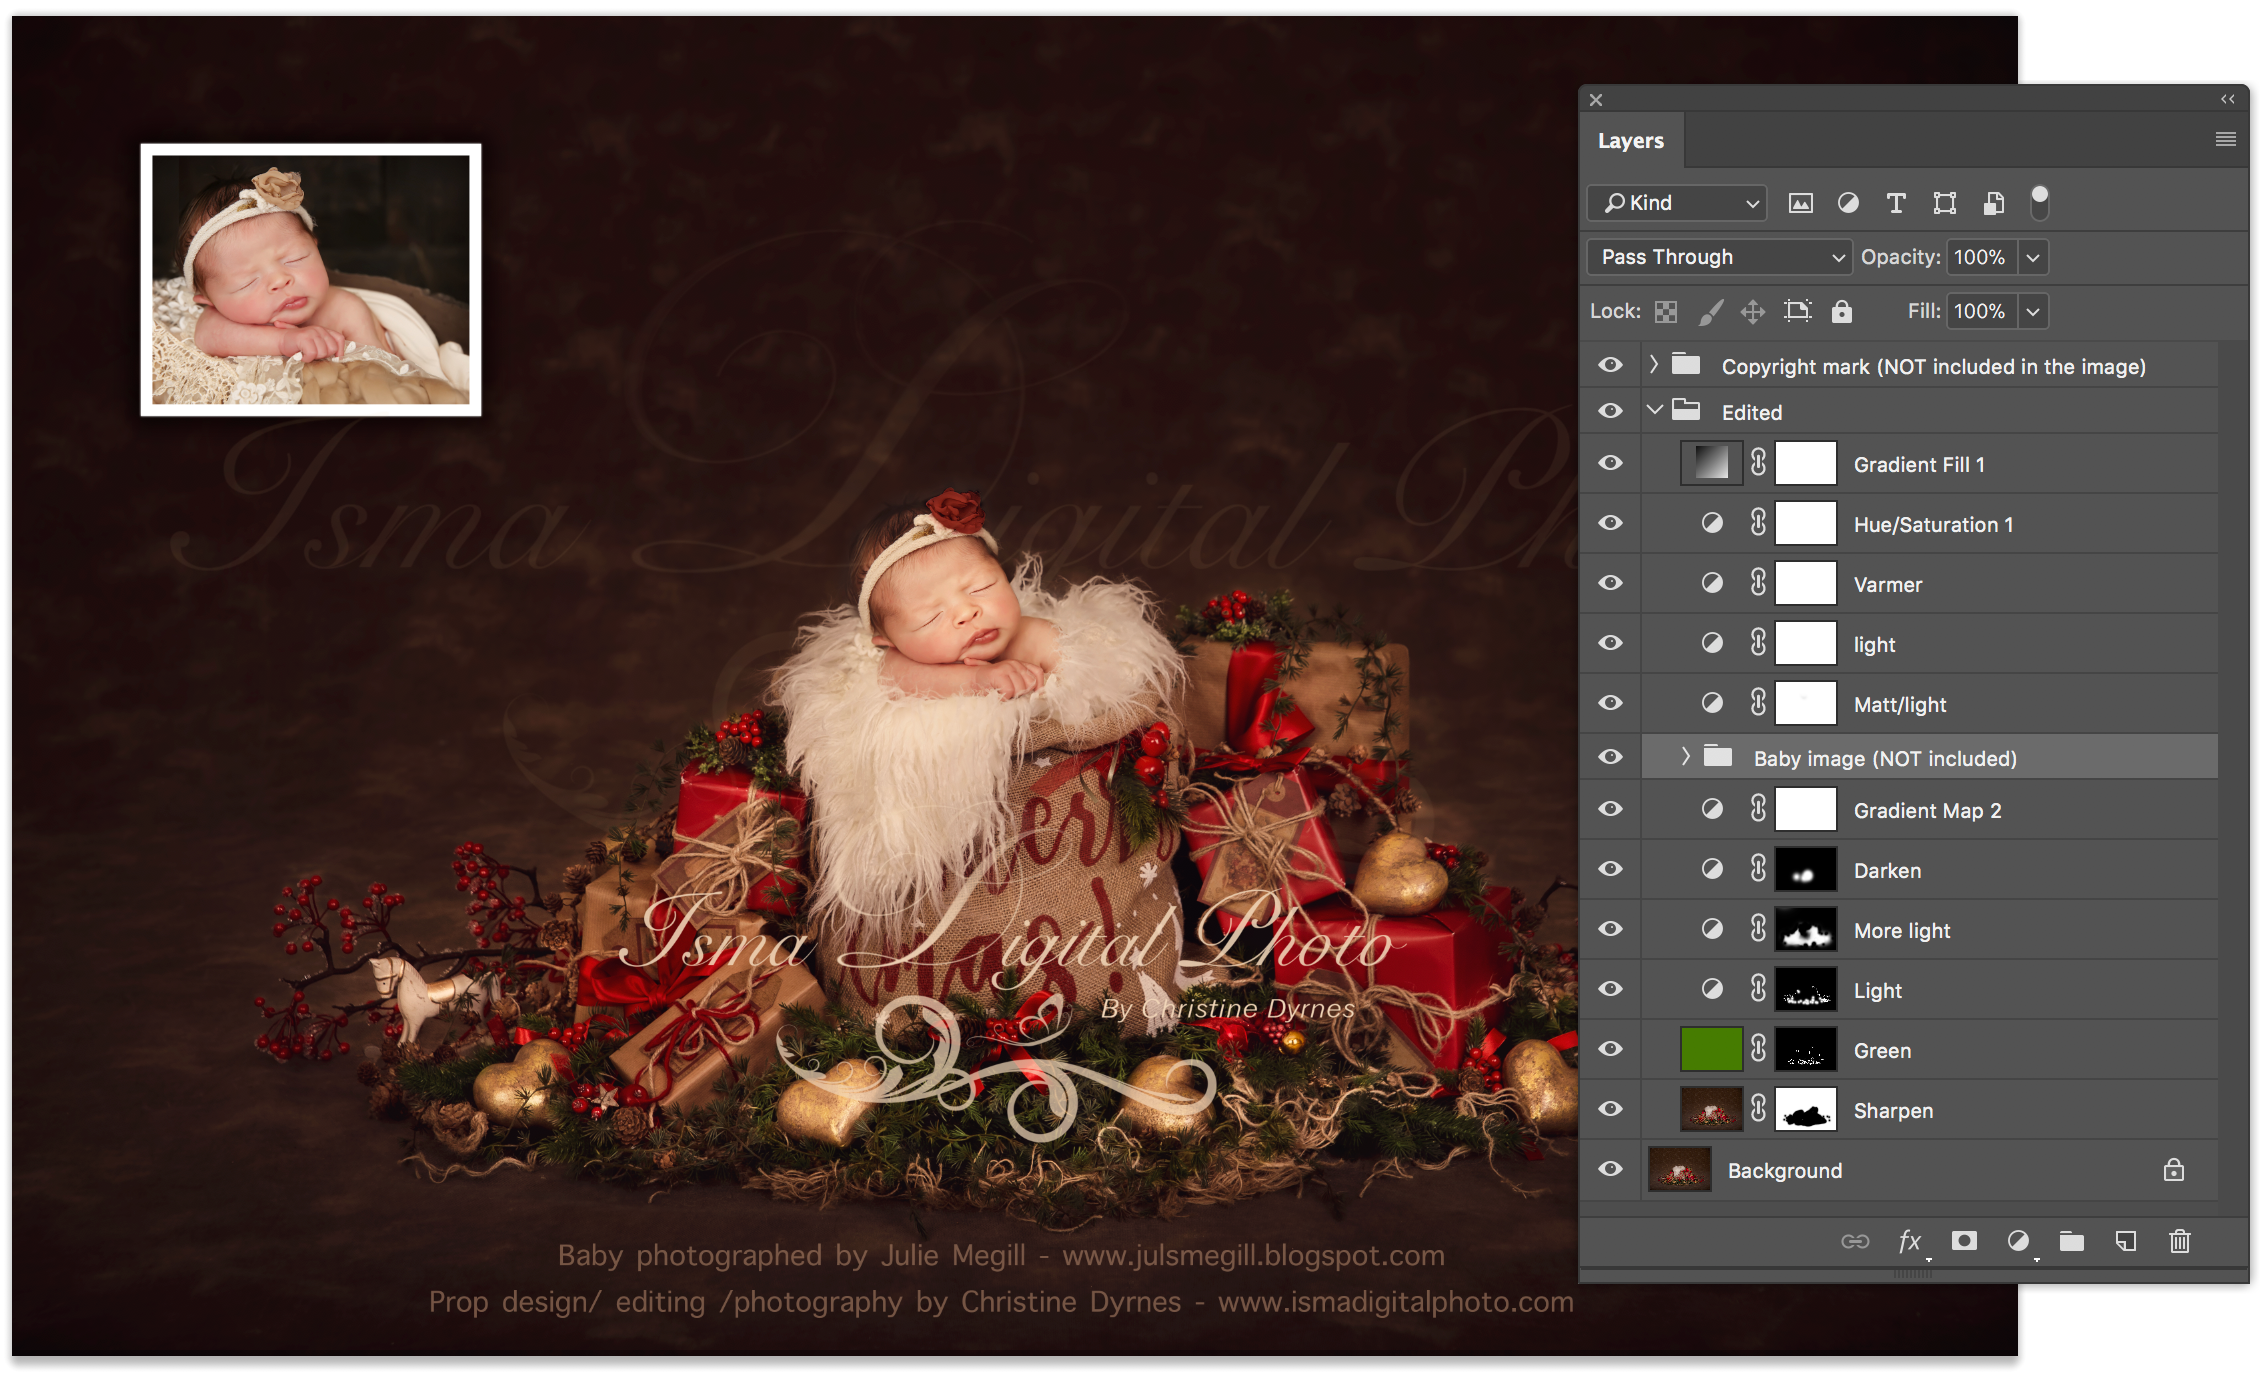
Task: Lock position move icon
Action: [x=1753, y=312]
